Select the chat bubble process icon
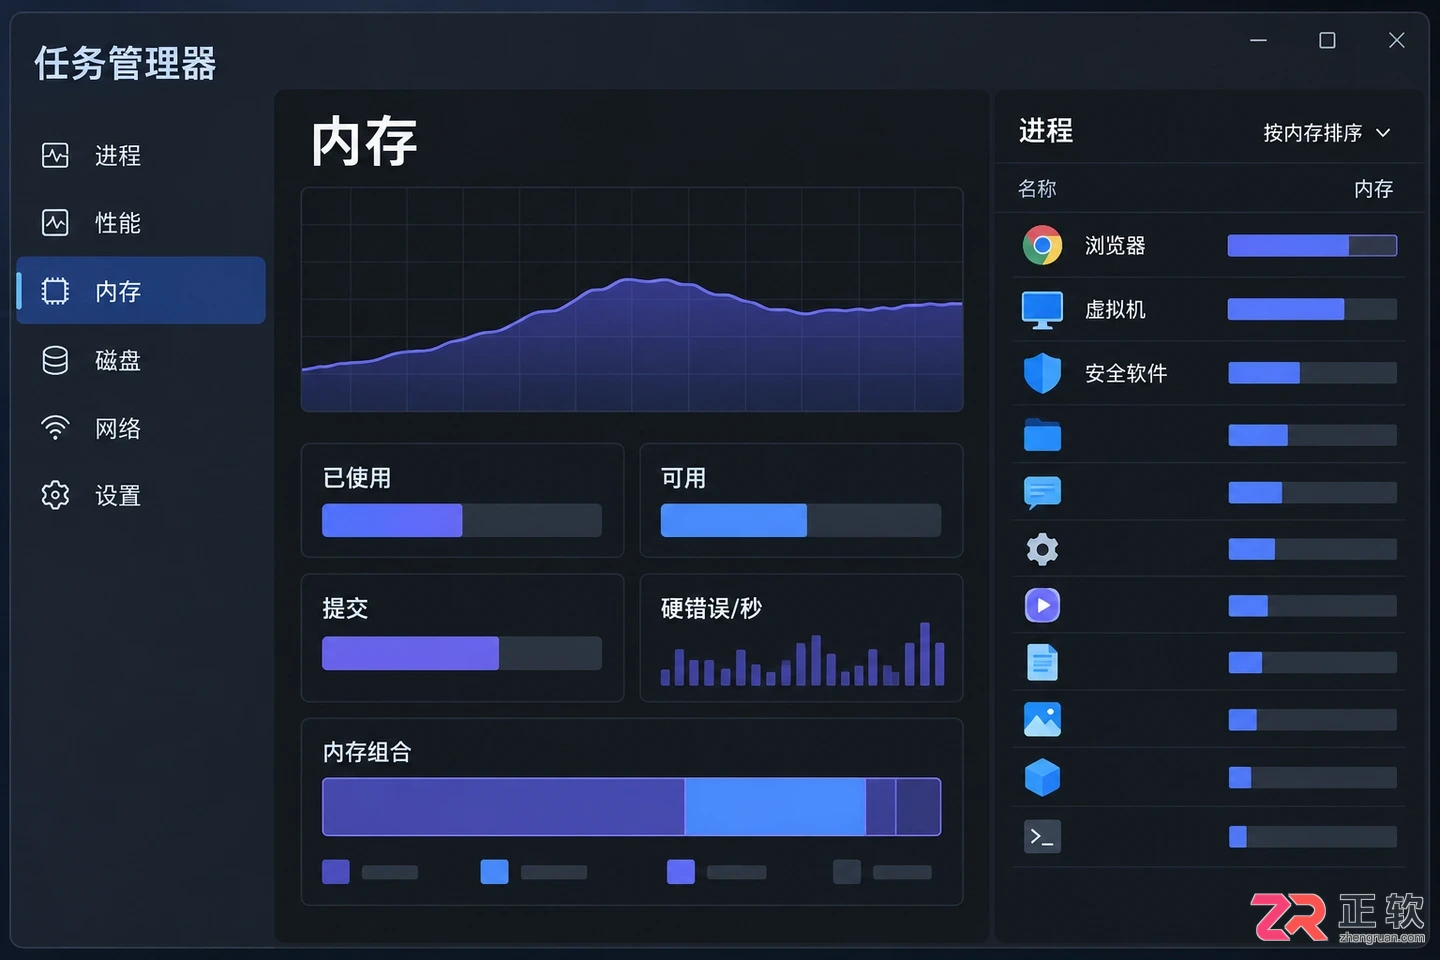 point(1042,493)
